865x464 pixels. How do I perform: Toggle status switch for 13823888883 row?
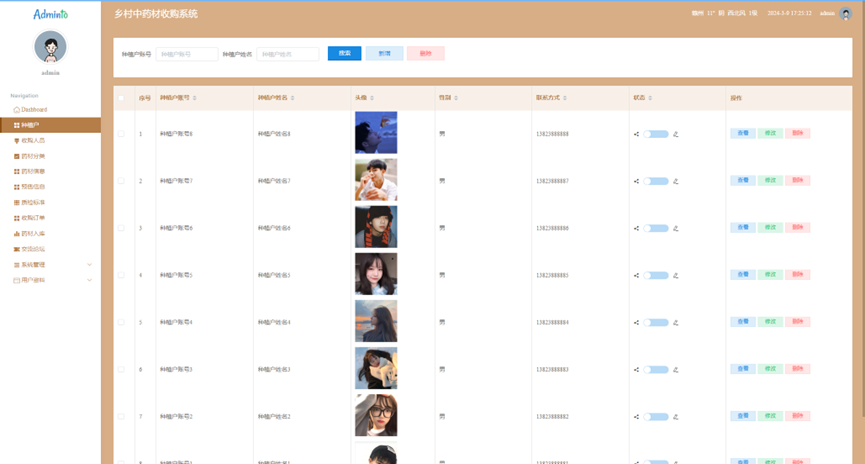pyautogui.click(x=656, y=370)
